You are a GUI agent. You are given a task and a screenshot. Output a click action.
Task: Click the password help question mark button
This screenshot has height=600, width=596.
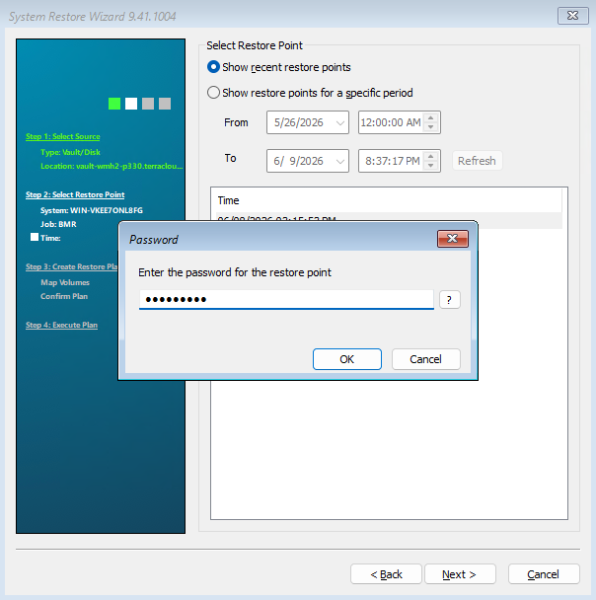[x=449, y=300]
